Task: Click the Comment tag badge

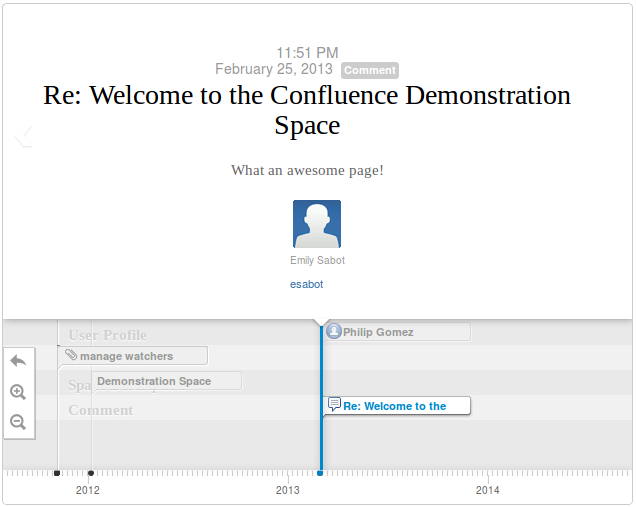Action: pos(370,70)
